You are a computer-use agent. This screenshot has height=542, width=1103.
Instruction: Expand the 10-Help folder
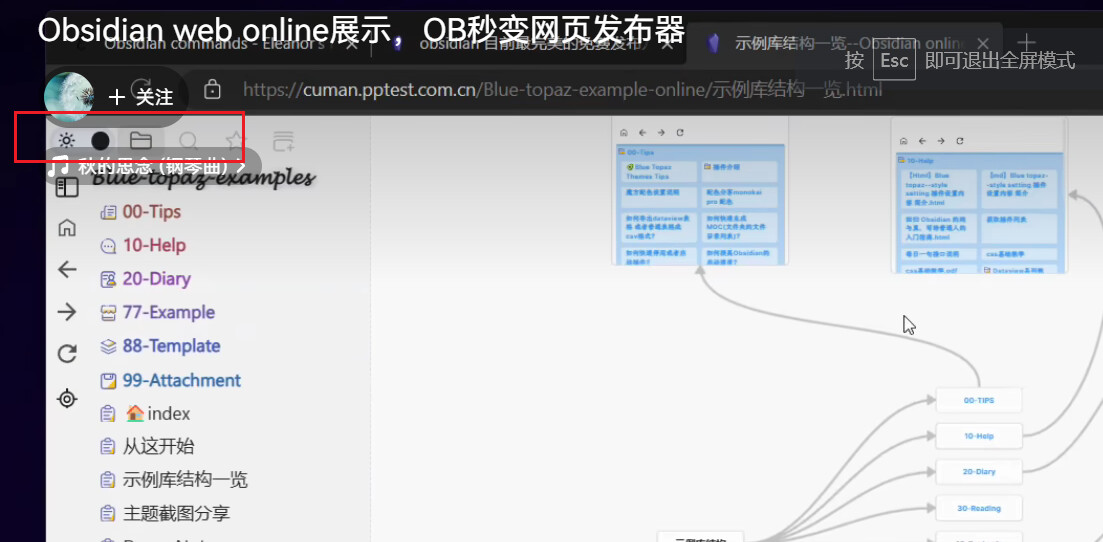pos(154,246)
